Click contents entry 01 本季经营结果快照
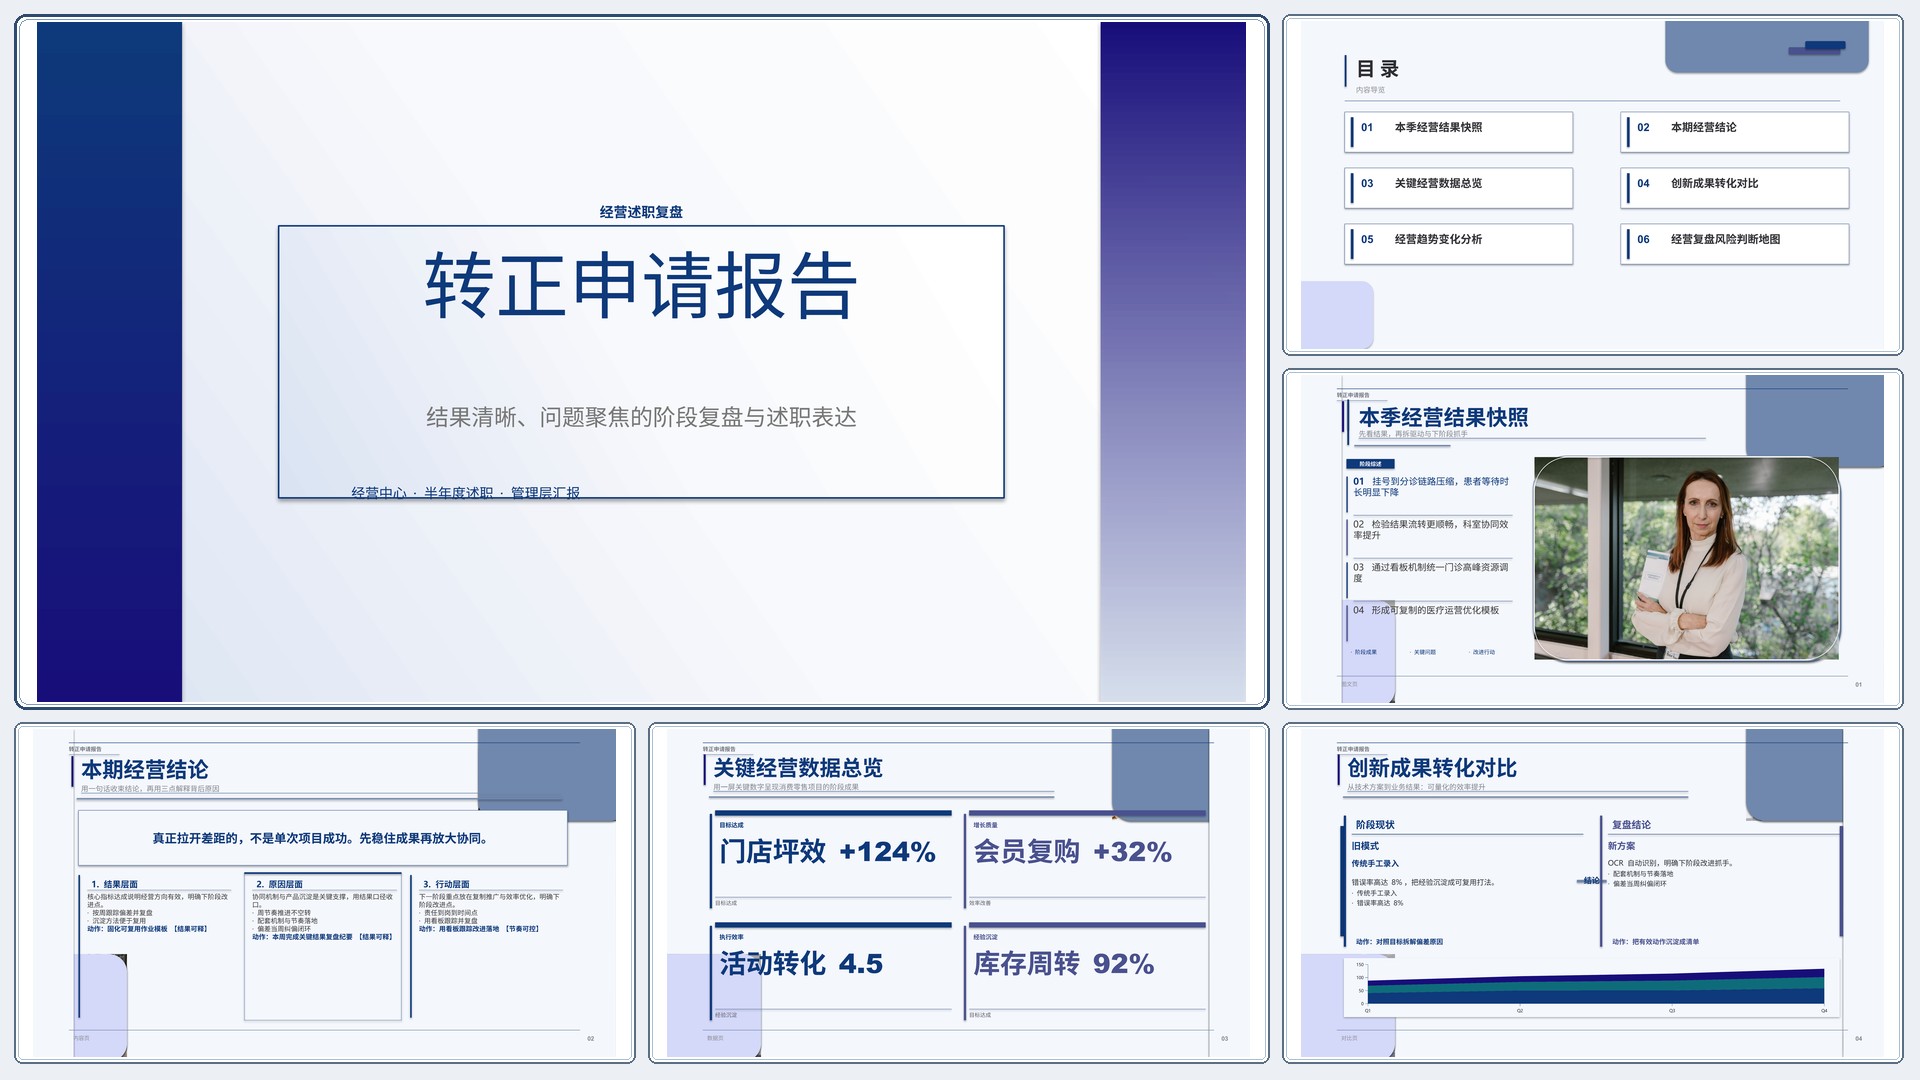Image resolution: width=1920 pixels, height=1080 pixels. [x=1459, y=132]
